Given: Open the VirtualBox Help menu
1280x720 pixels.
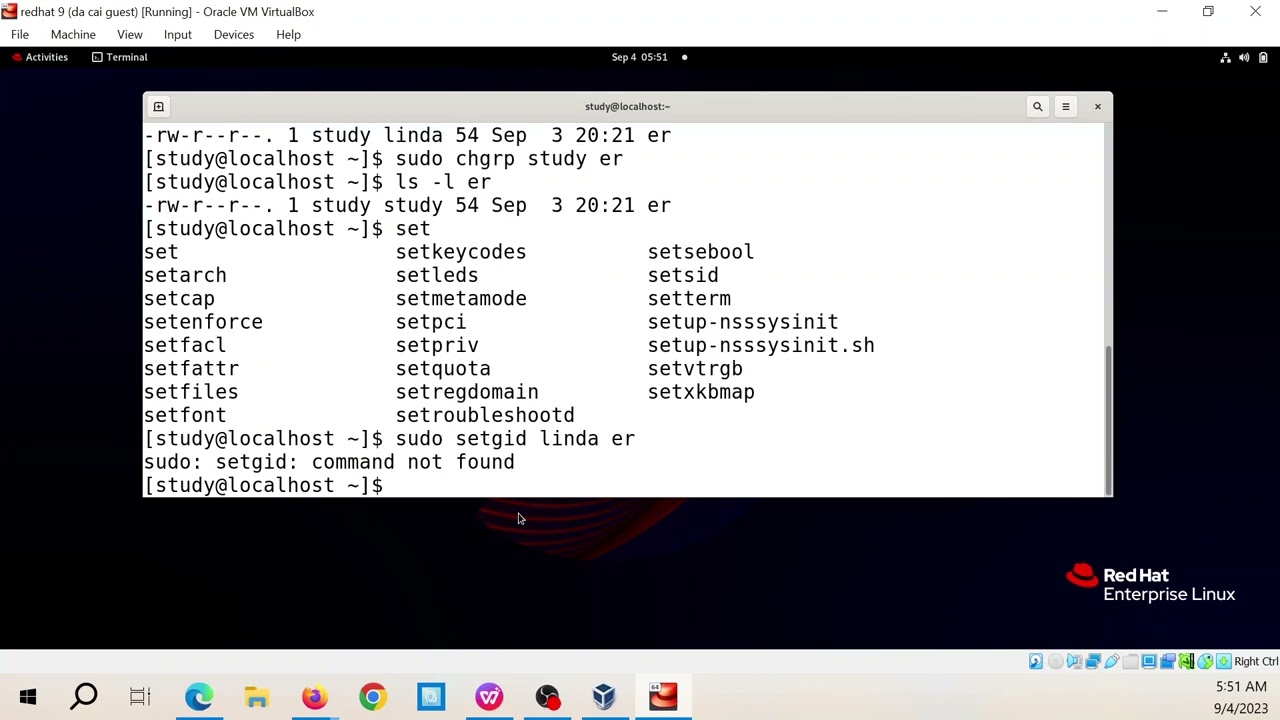Looking at the screenshot, I should tap(288, 34).
